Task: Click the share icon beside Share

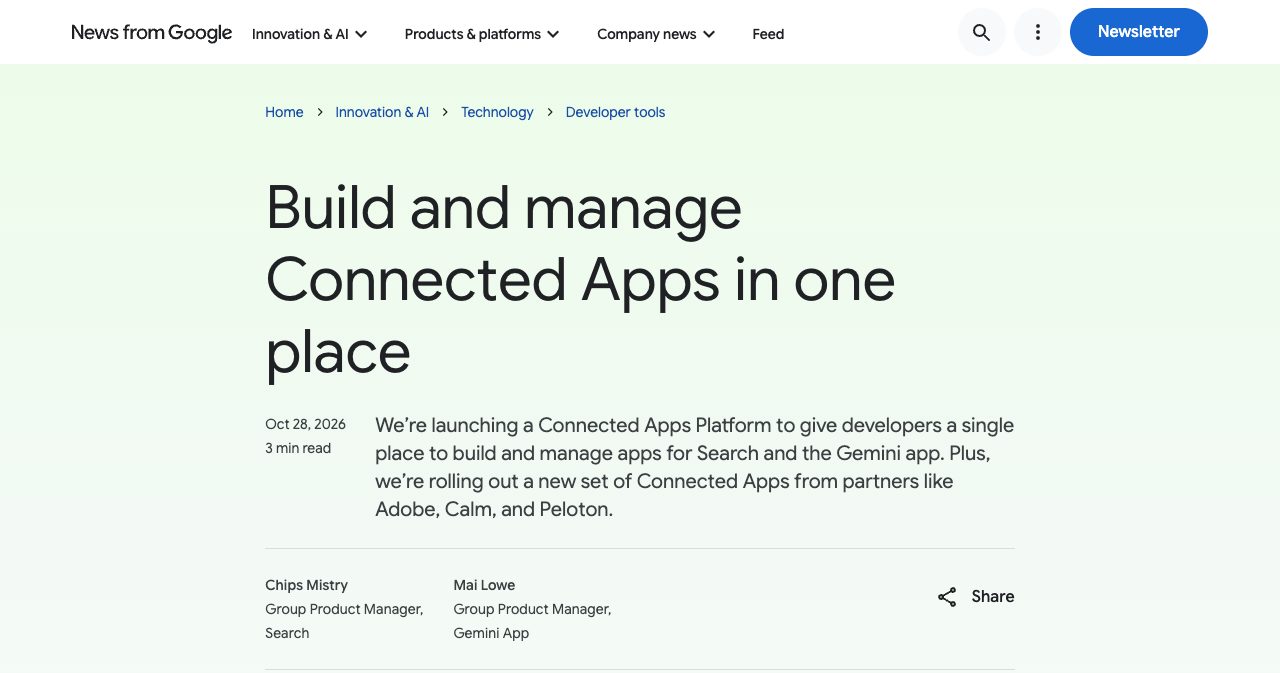Action: 947,597
